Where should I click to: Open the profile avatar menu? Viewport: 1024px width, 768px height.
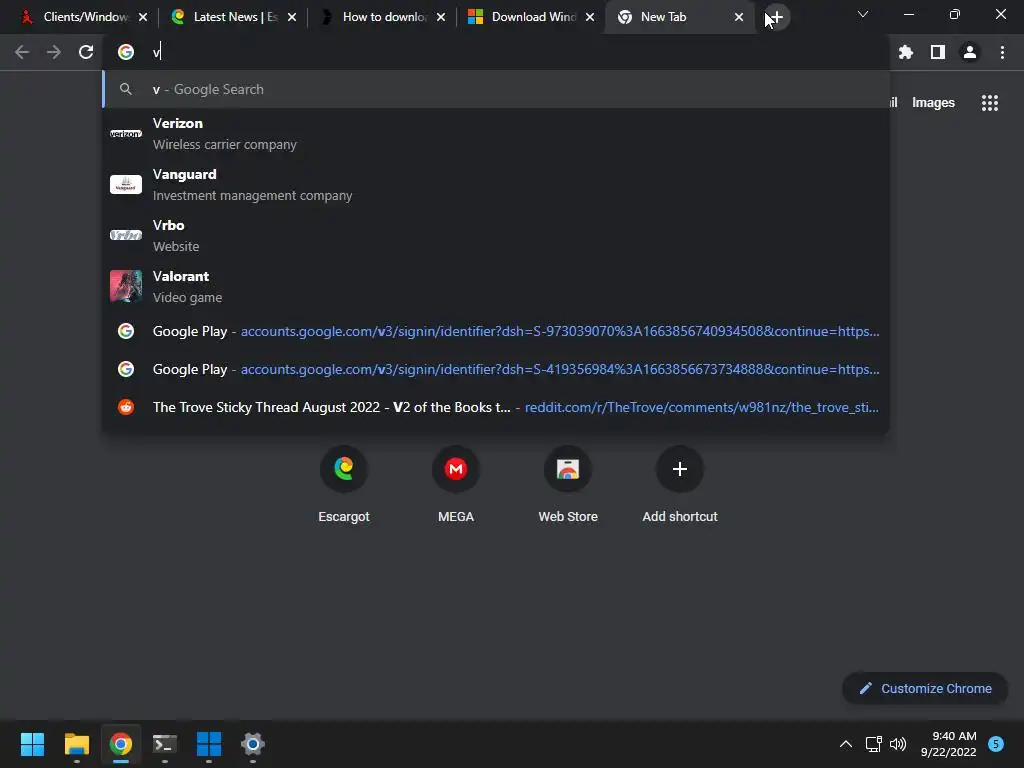(x=970, y=52)
